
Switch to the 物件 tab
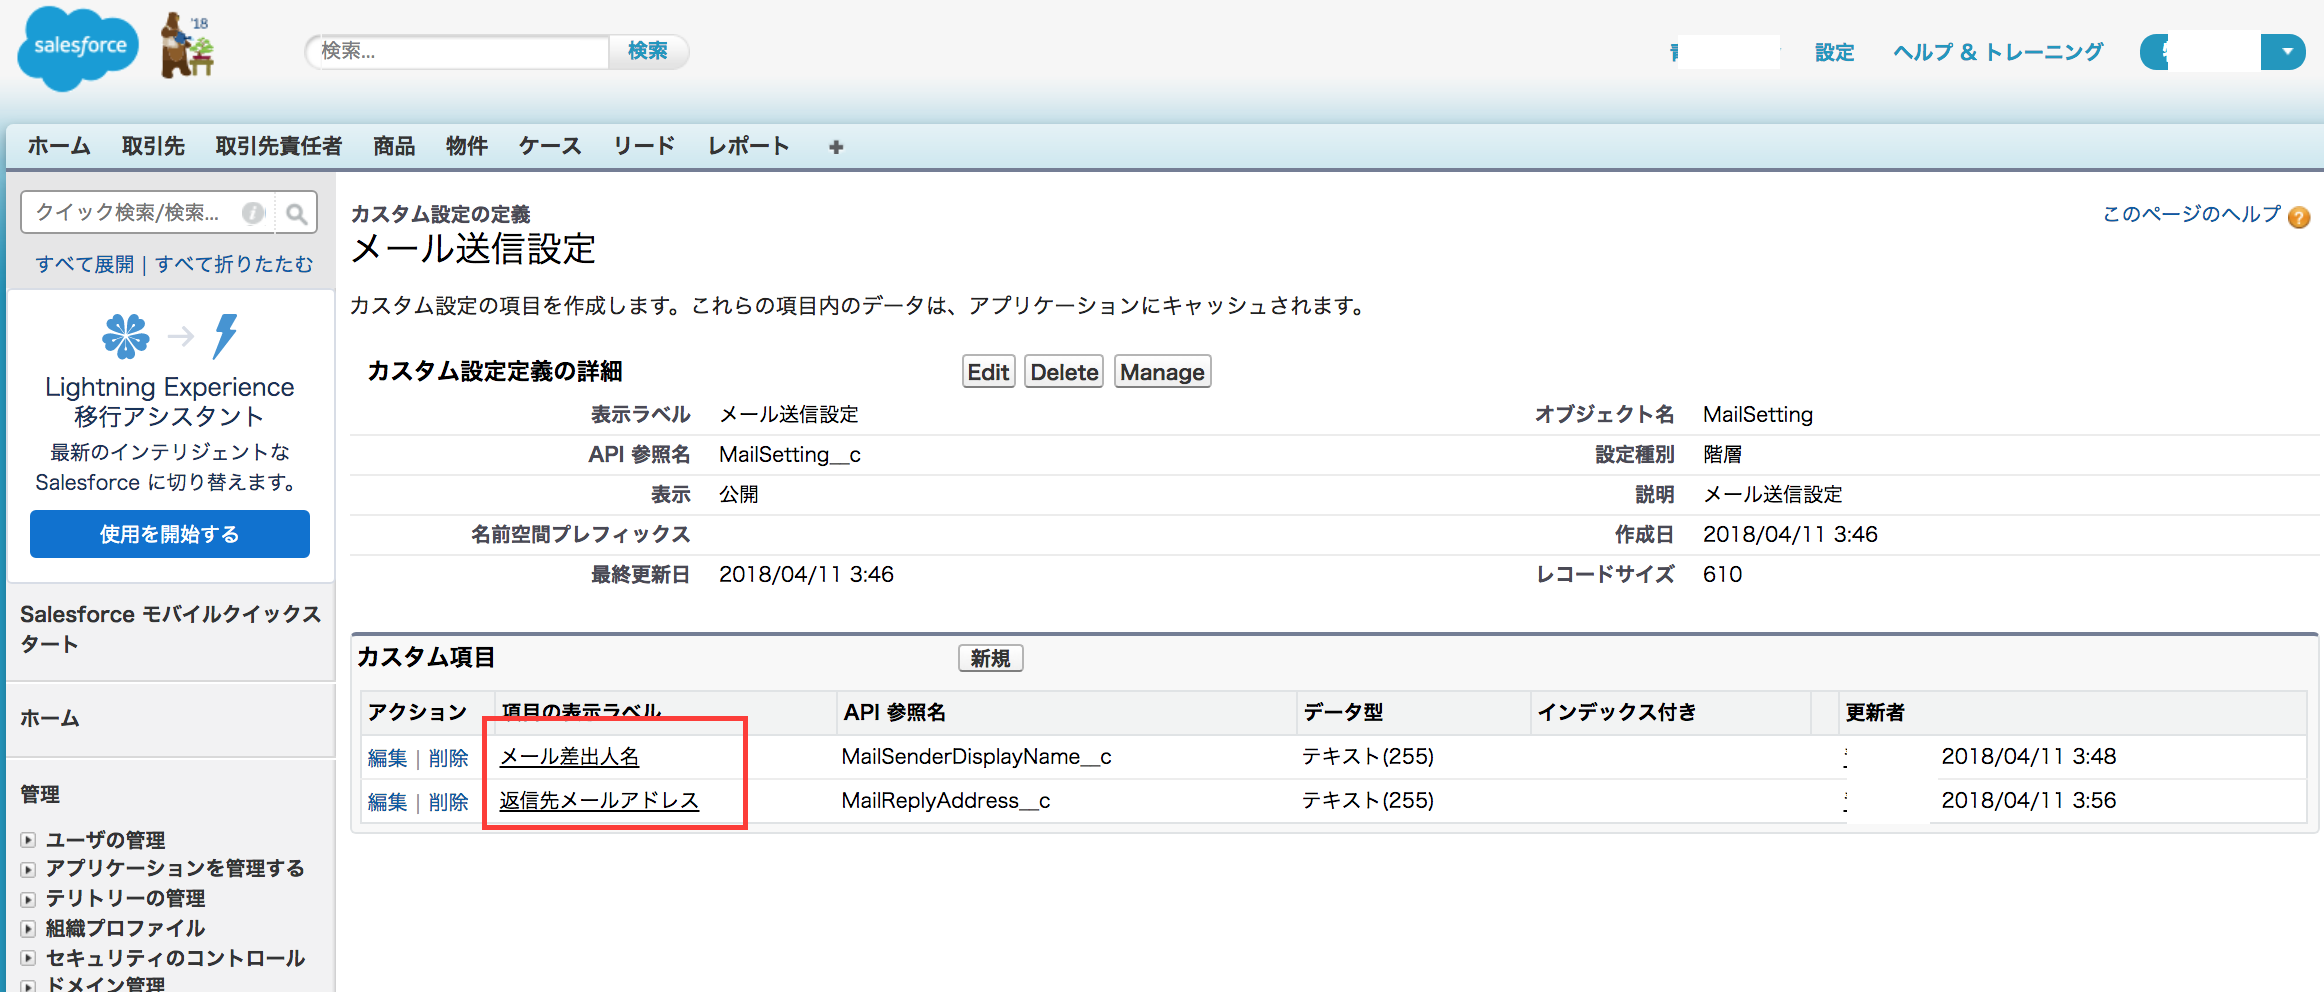click(x=466, y=146)
